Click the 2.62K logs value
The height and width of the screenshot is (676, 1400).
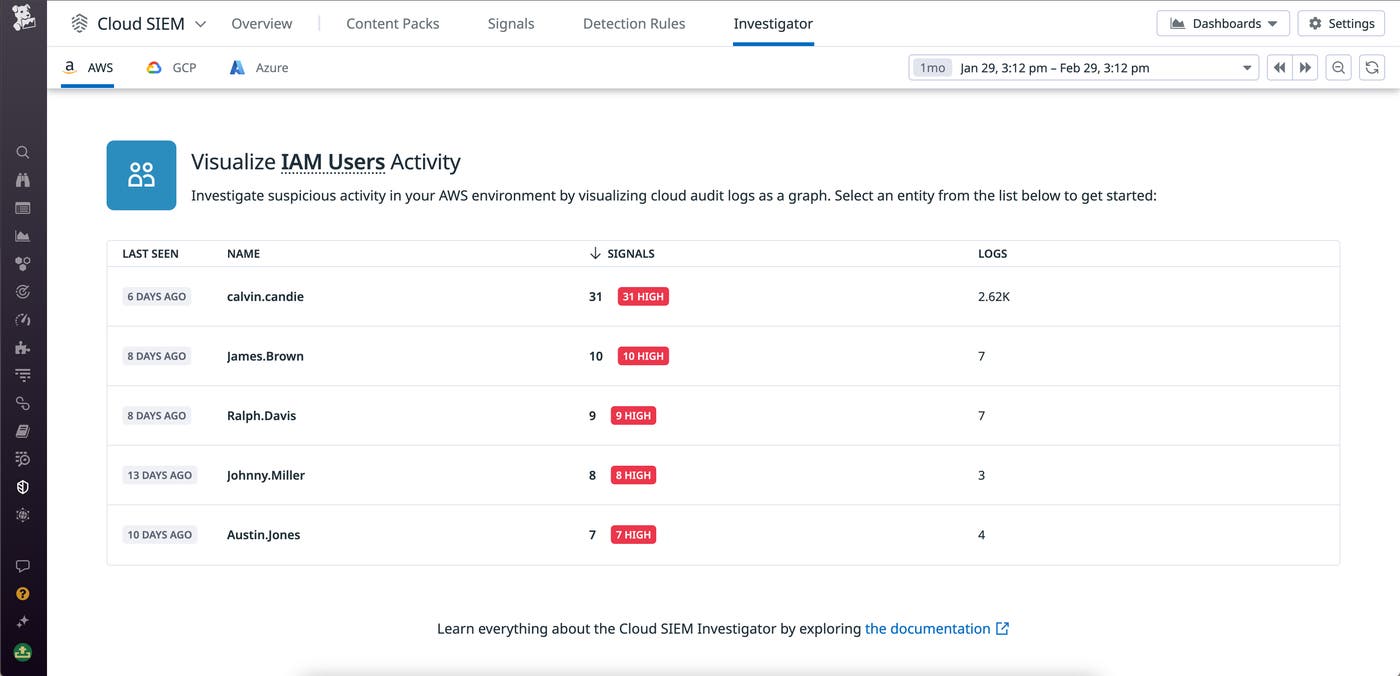point(994,297)
